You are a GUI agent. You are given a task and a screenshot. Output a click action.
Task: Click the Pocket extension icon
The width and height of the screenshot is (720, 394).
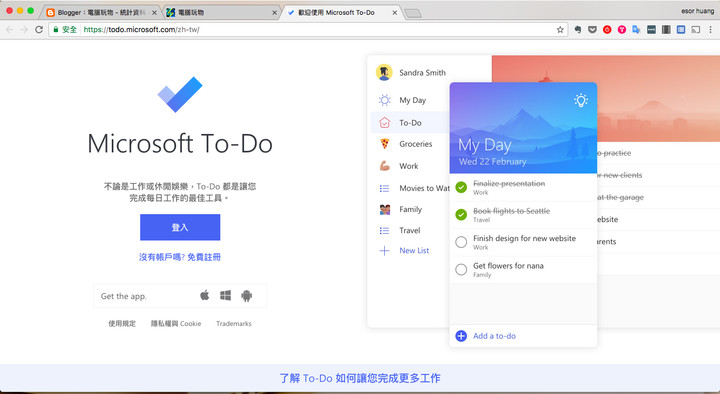[x=592, y=29]
